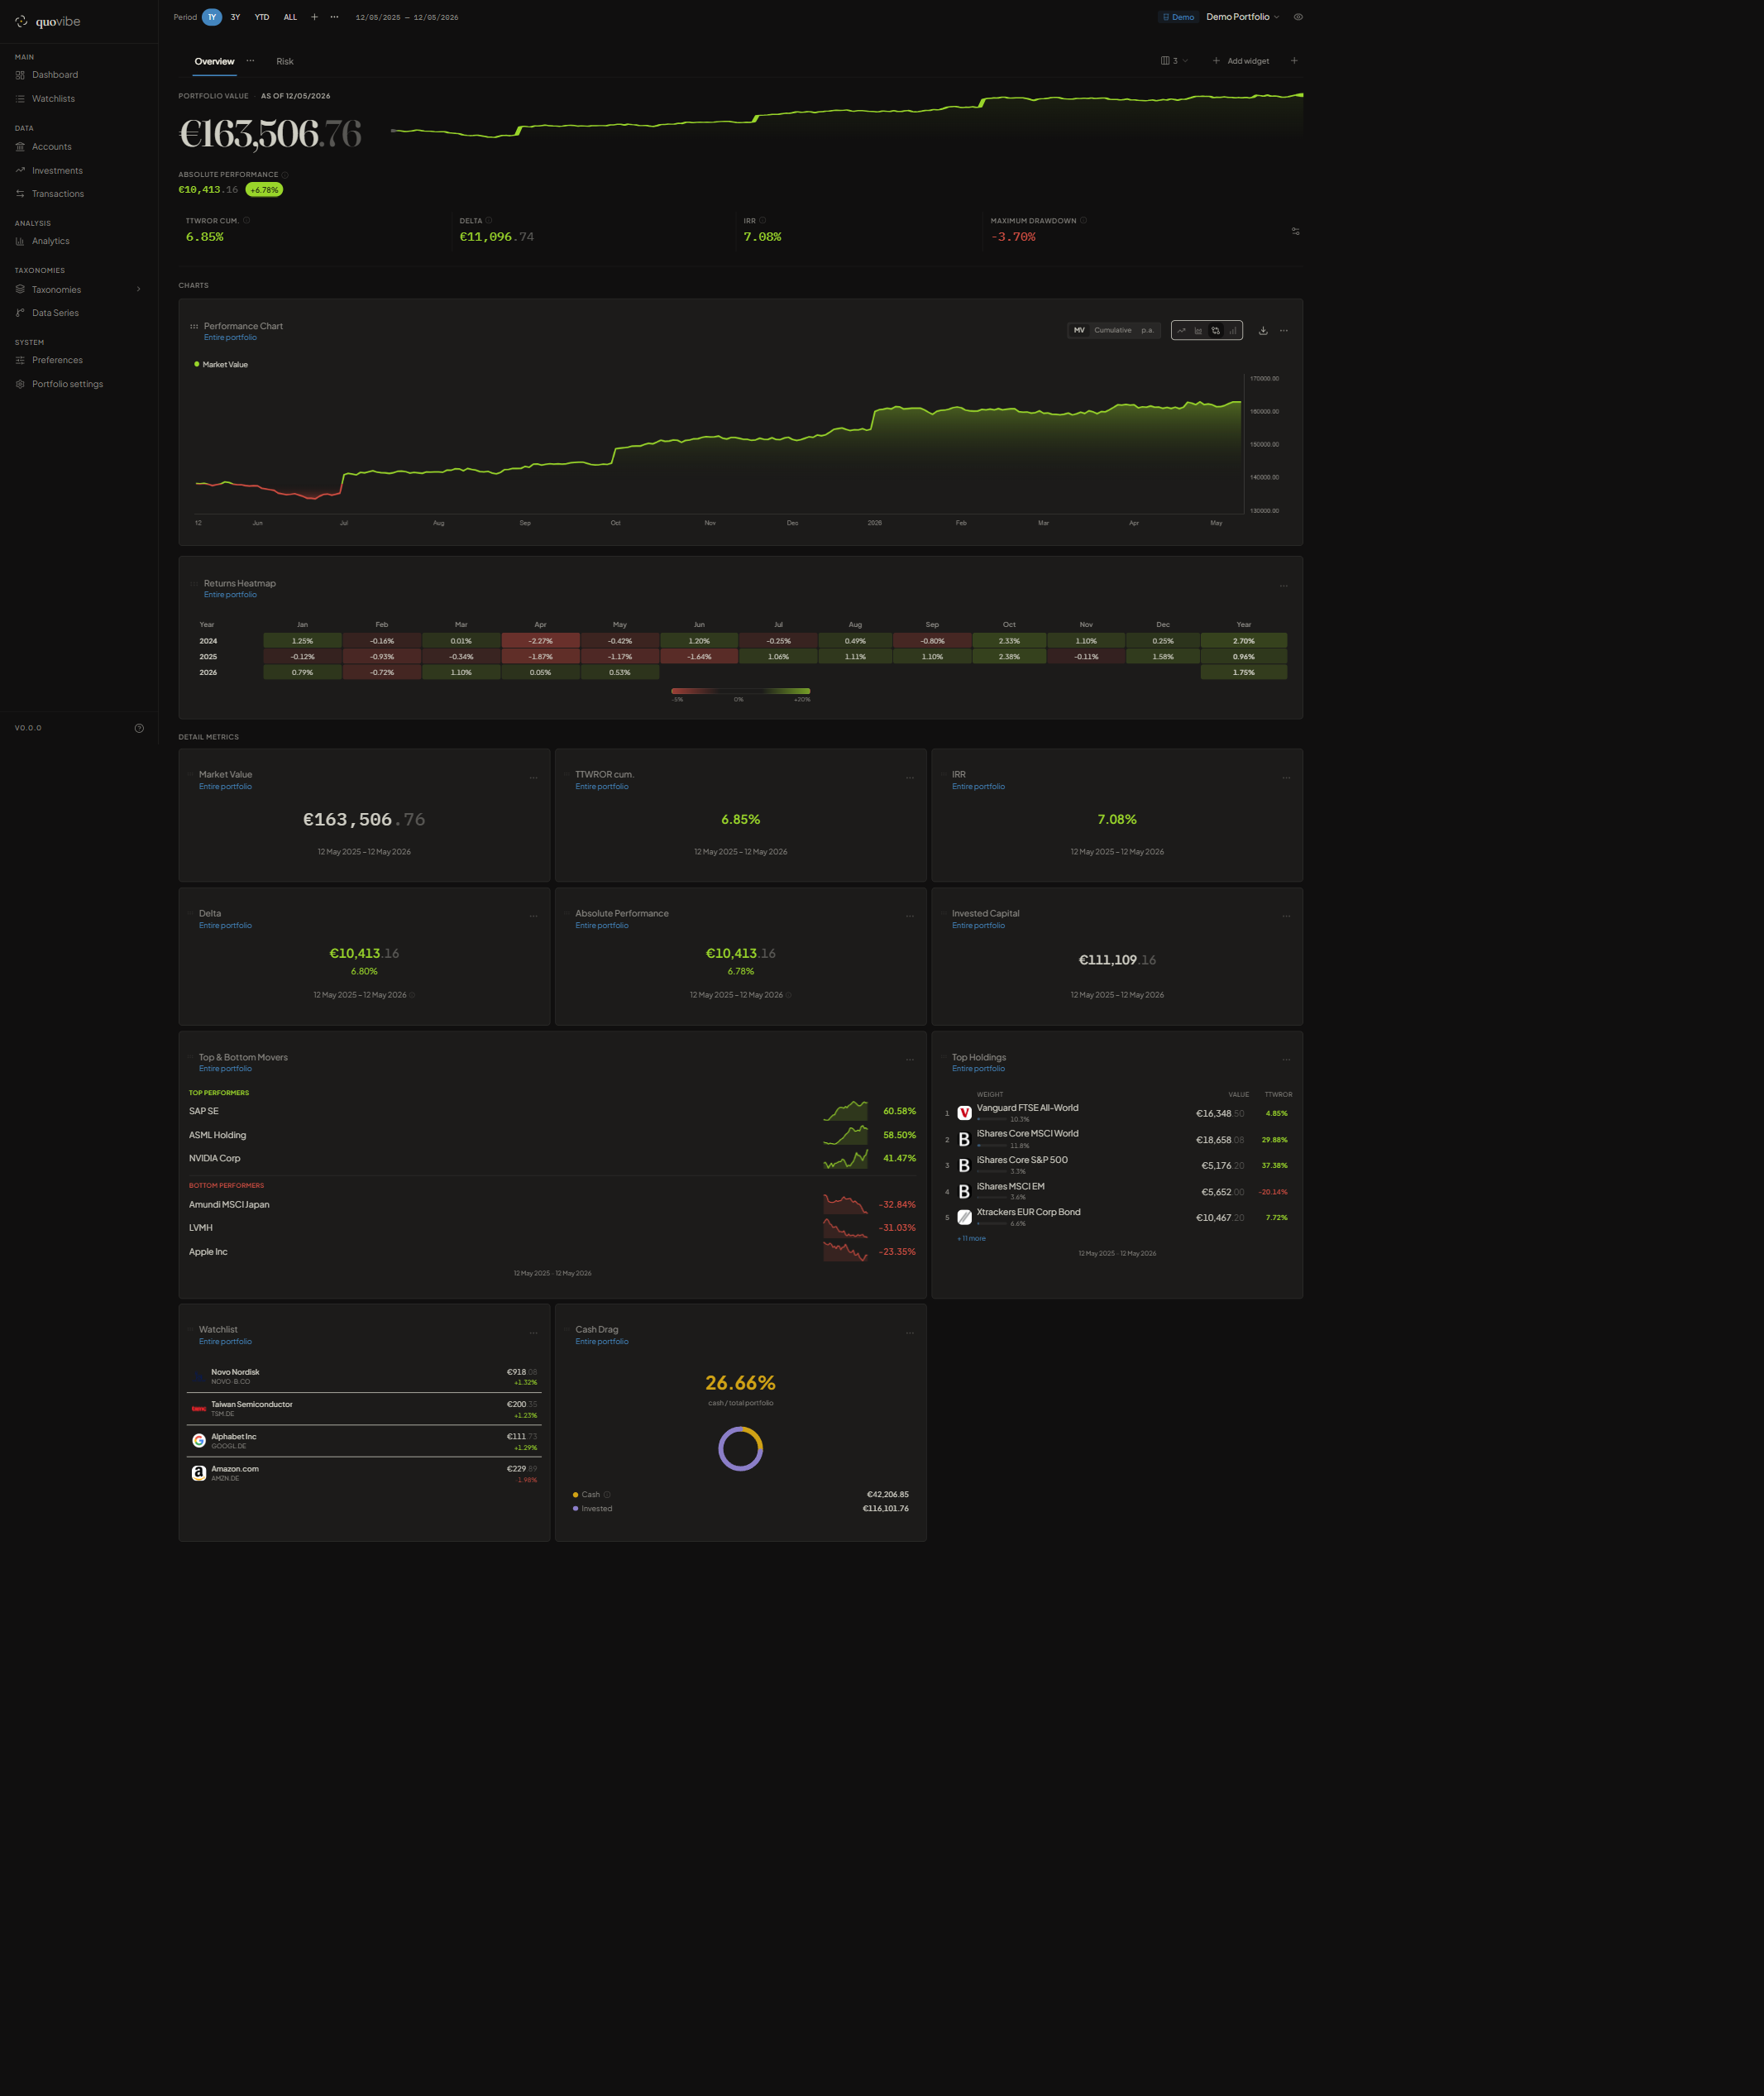Open metrics strip settings icon
Screen dimensions: 1764x2096
[x=1295, y=231]
